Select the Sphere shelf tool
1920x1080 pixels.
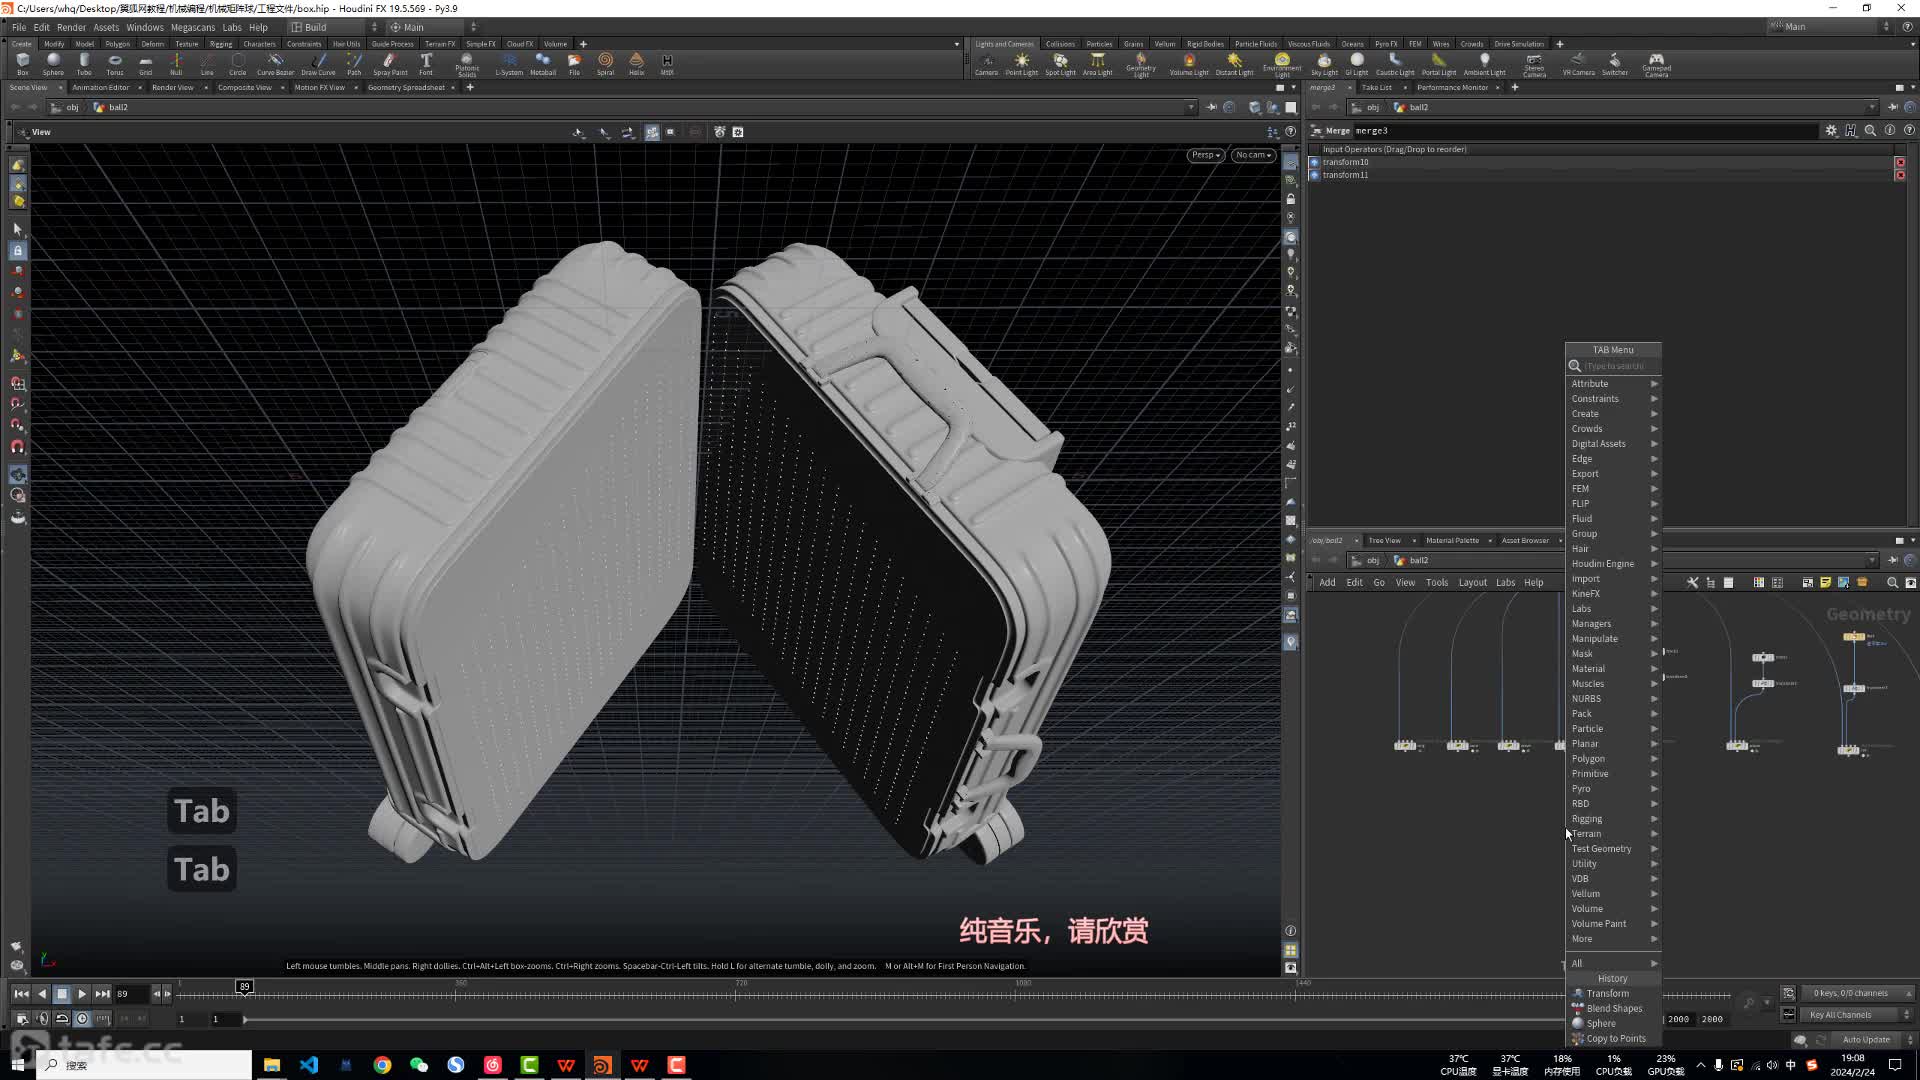click(53, 64)
